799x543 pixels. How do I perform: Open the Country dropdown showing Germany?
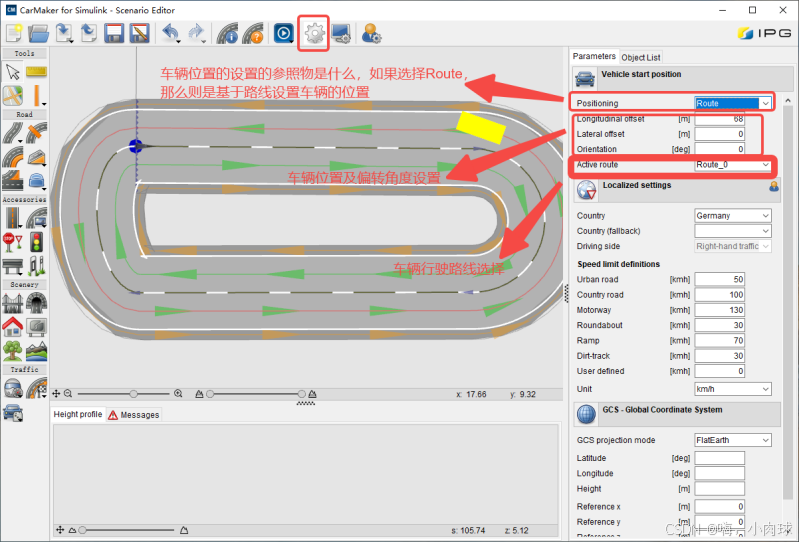point(733,215)
